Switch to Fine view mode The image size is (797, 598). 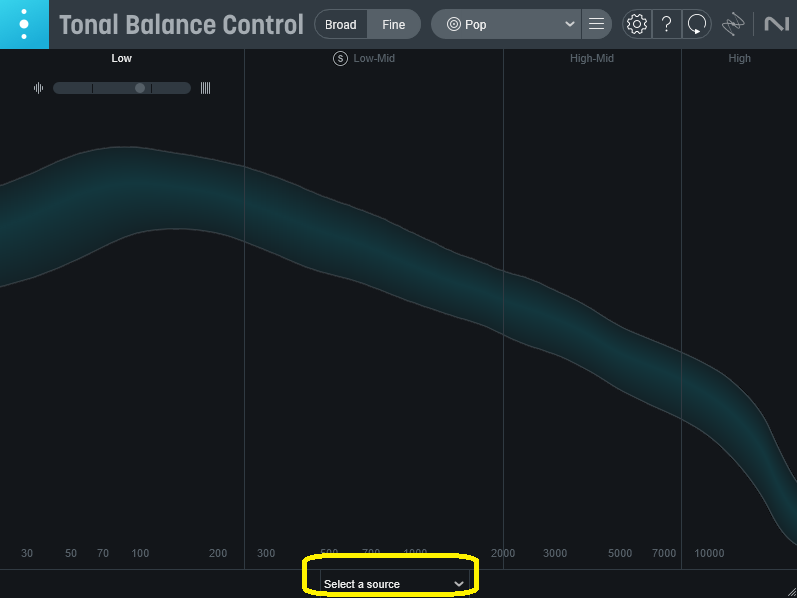click(393, 24)
